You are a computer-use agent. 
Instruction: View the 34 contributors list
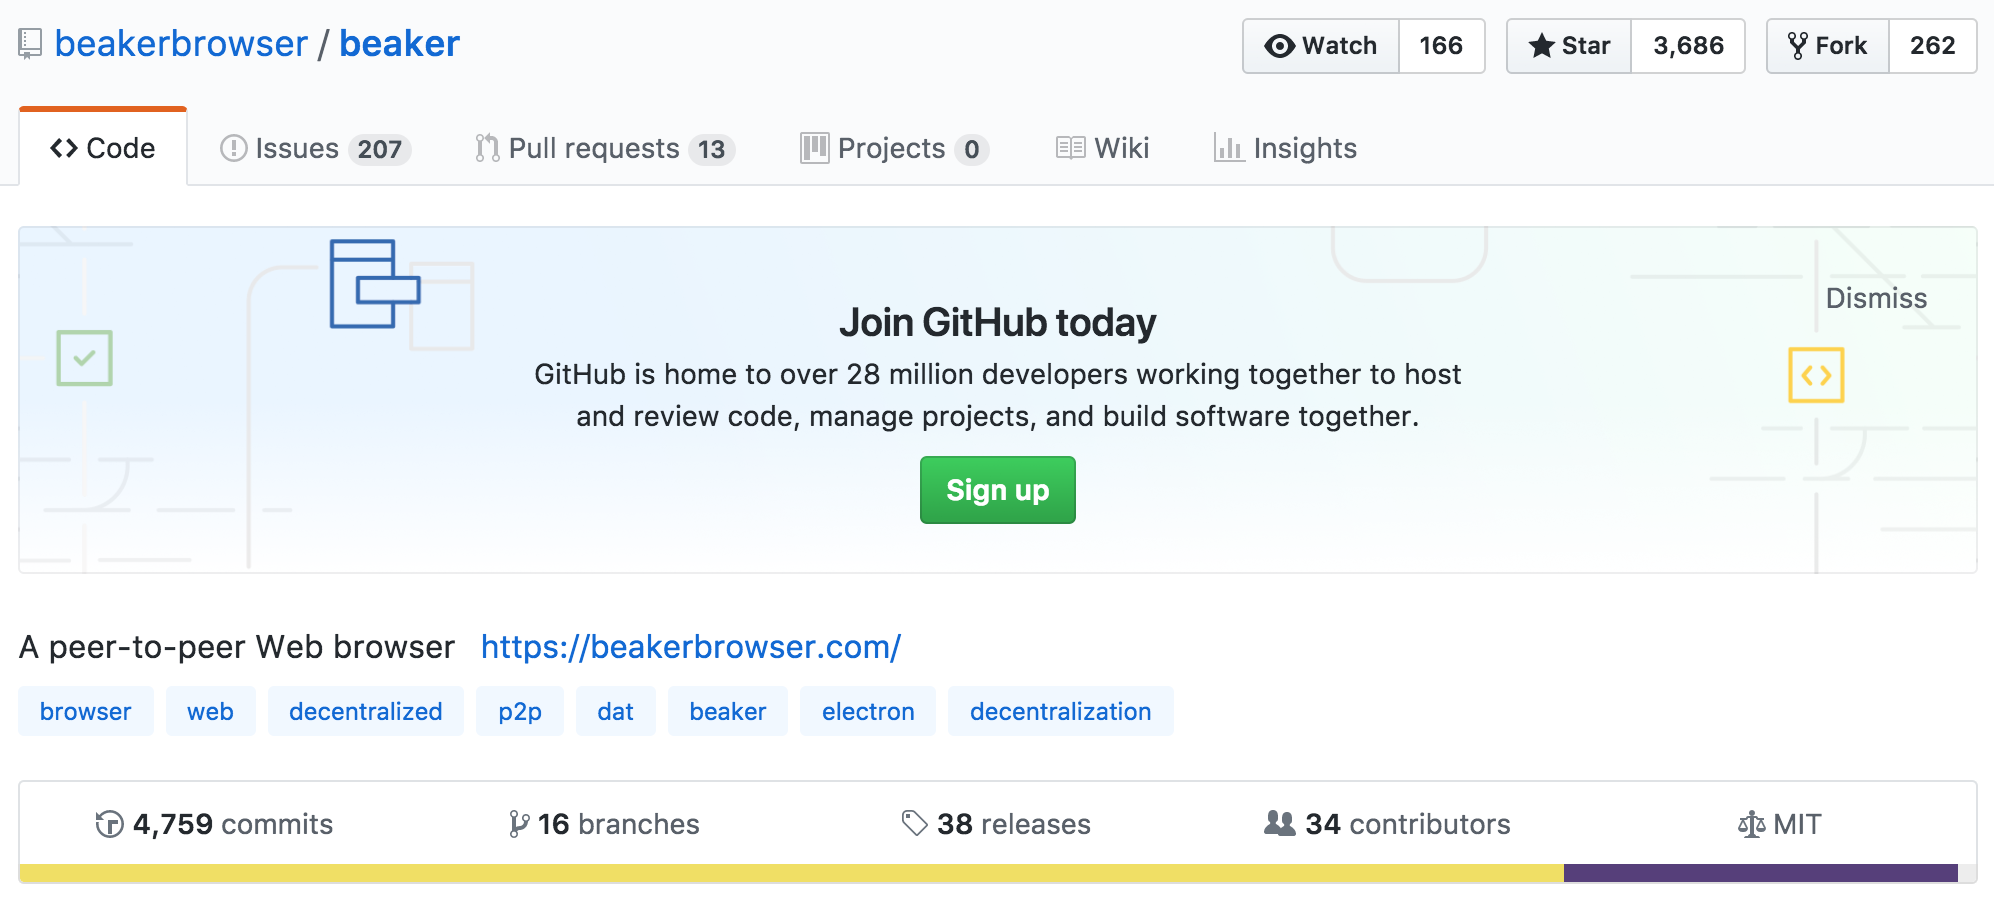tap(1387, 824)
